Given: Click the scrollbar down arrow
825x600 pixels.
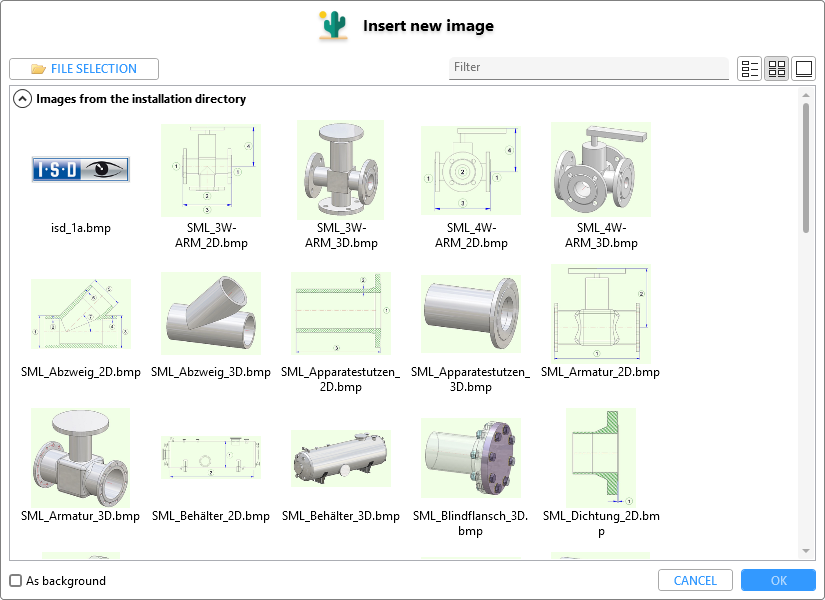Looking at the screenshot, I should pos(806,551).
